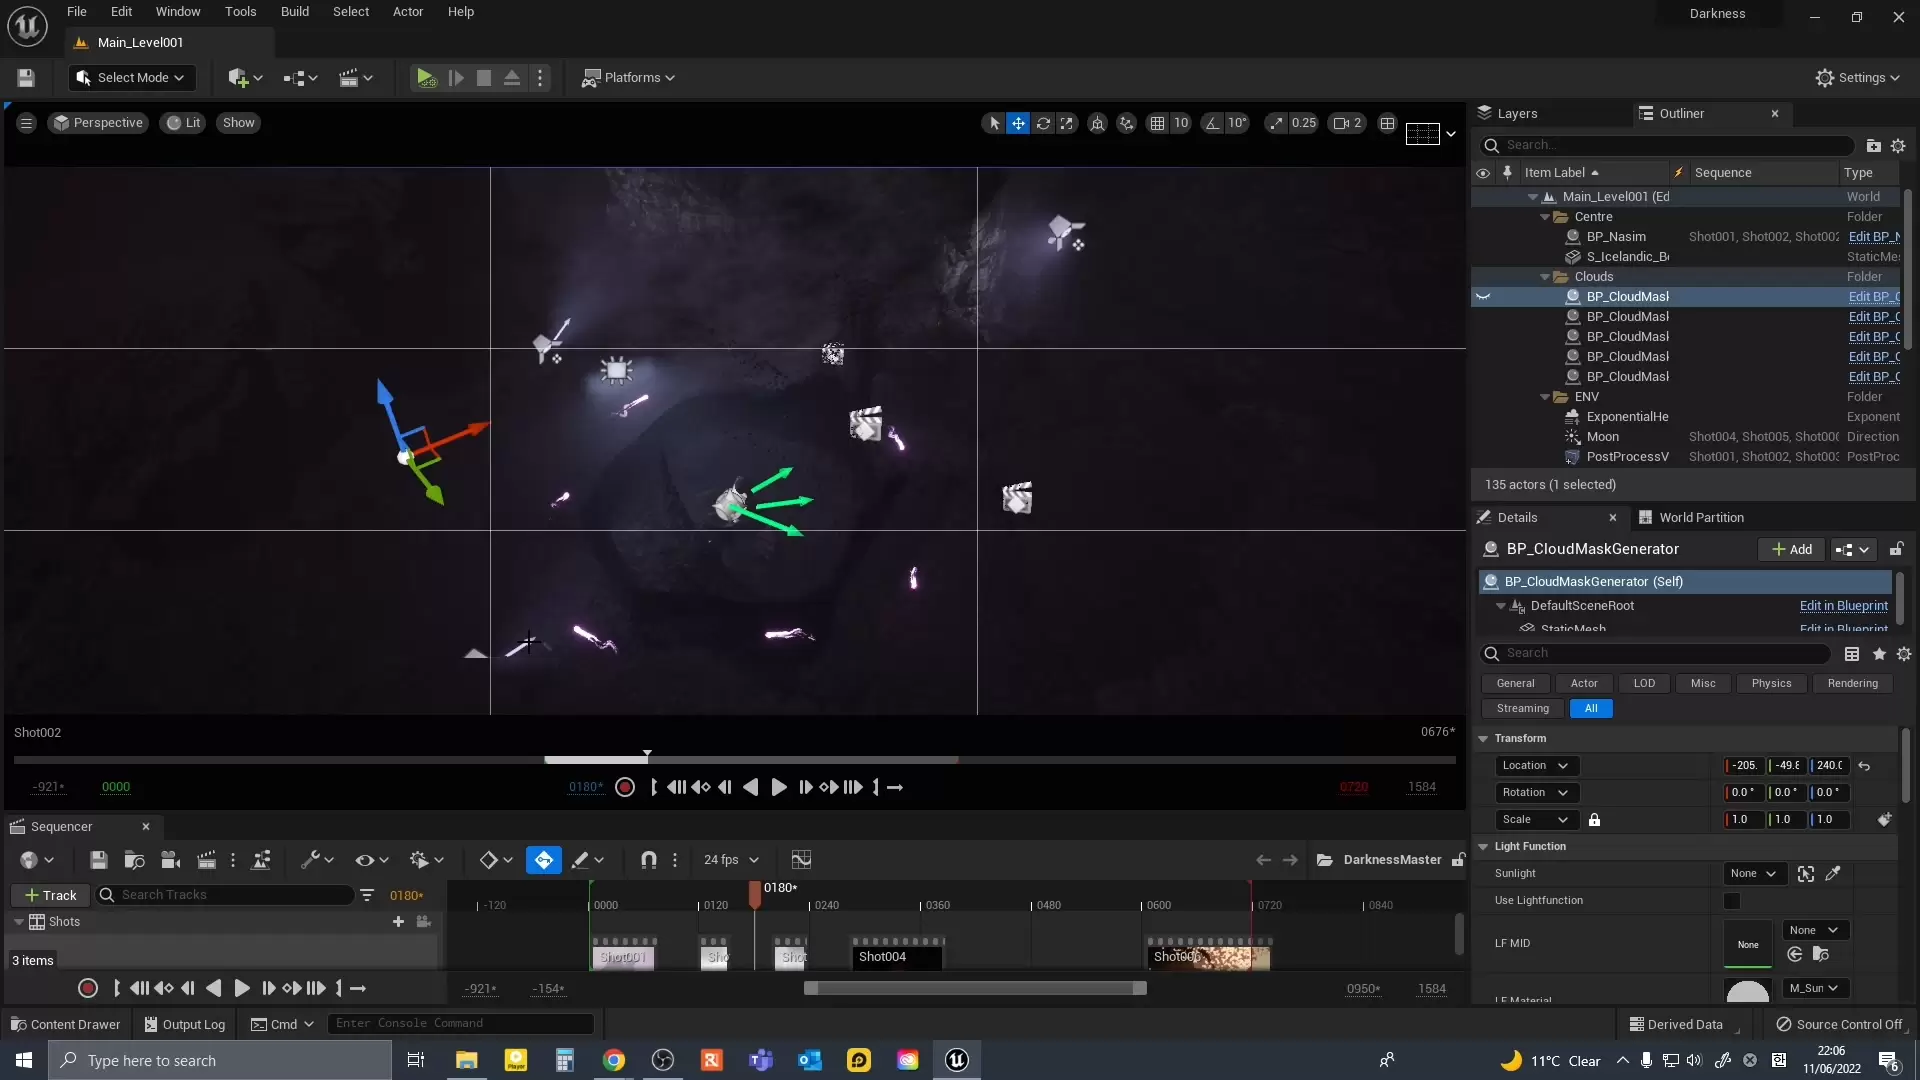Switch to the World Partition tab

click(1700, 518)
